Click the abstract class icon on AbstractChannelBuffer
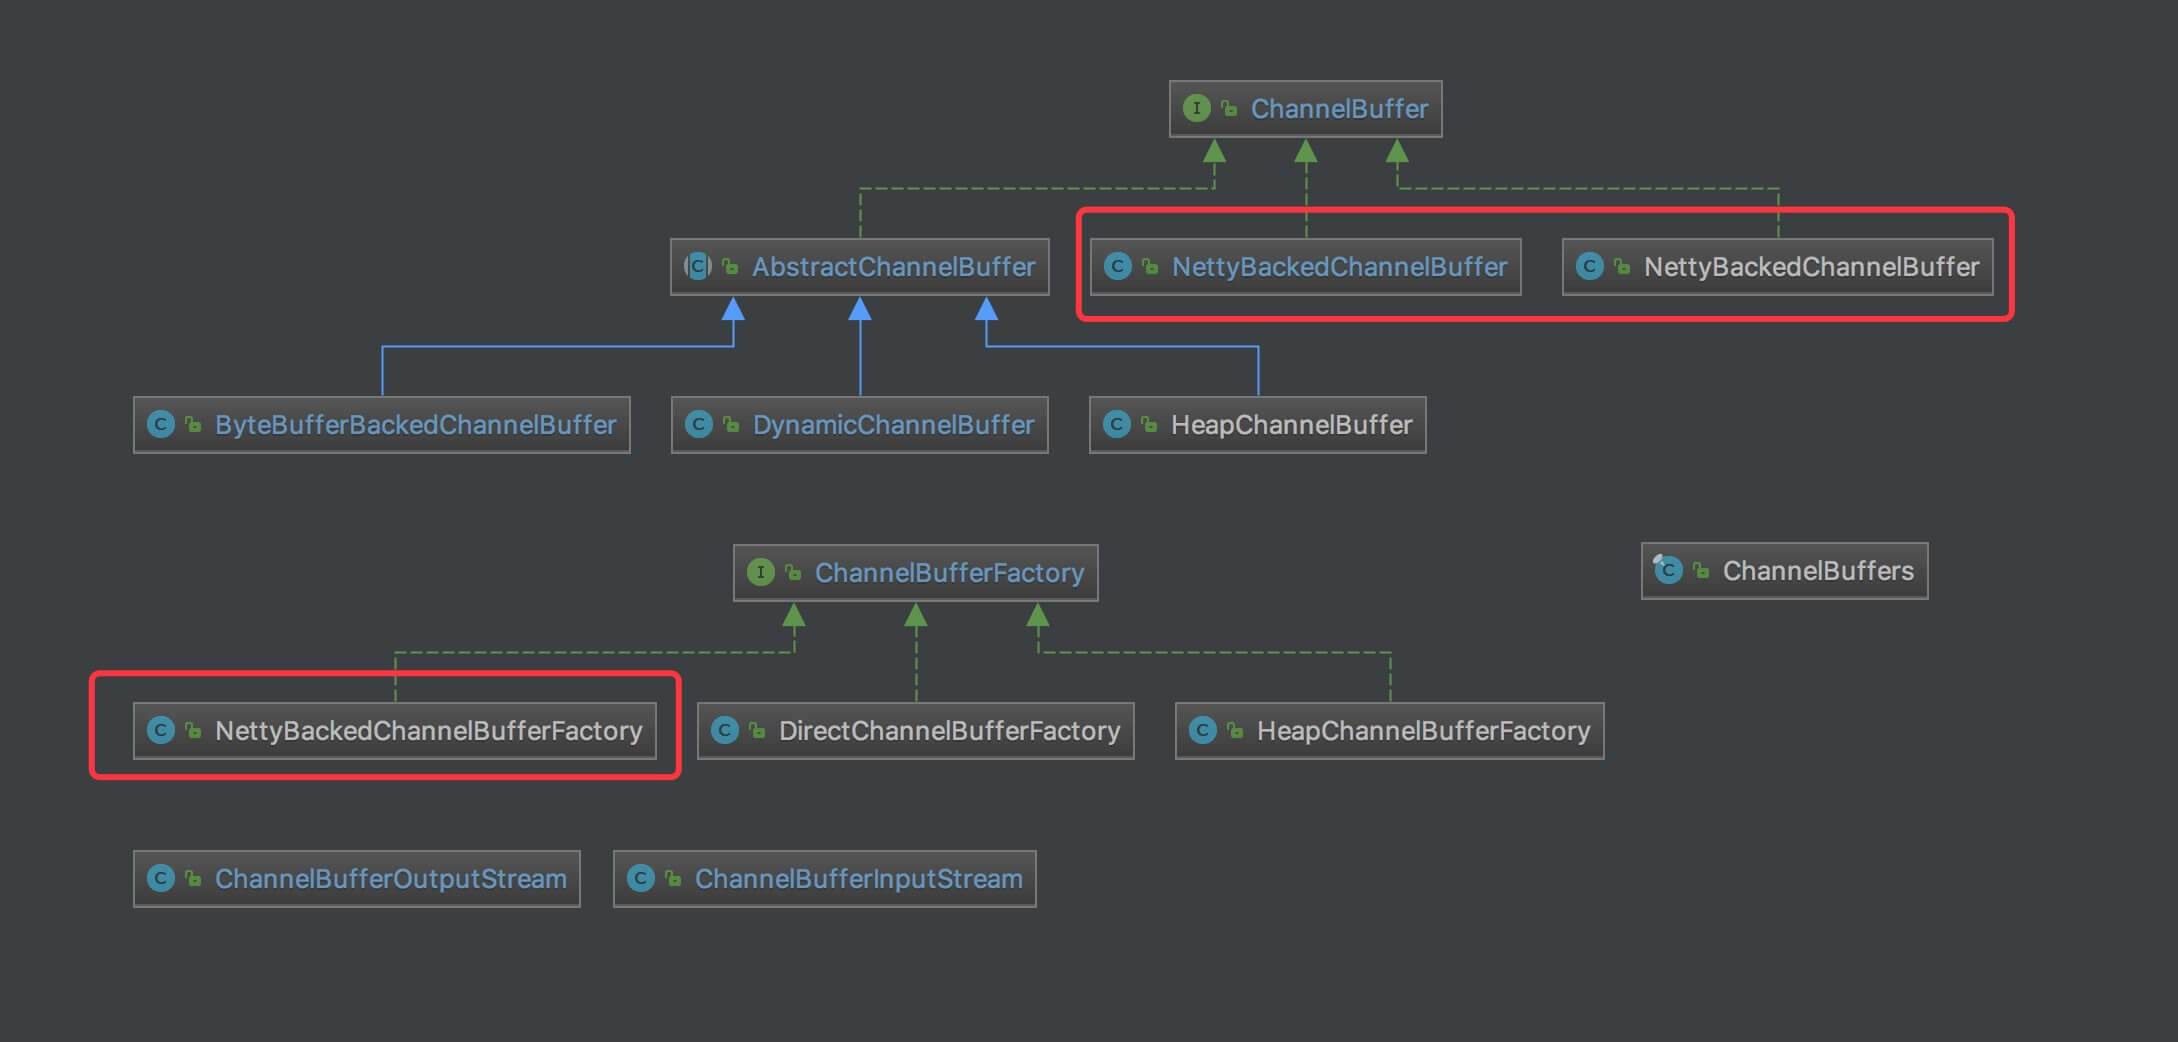 coord(698,266)
